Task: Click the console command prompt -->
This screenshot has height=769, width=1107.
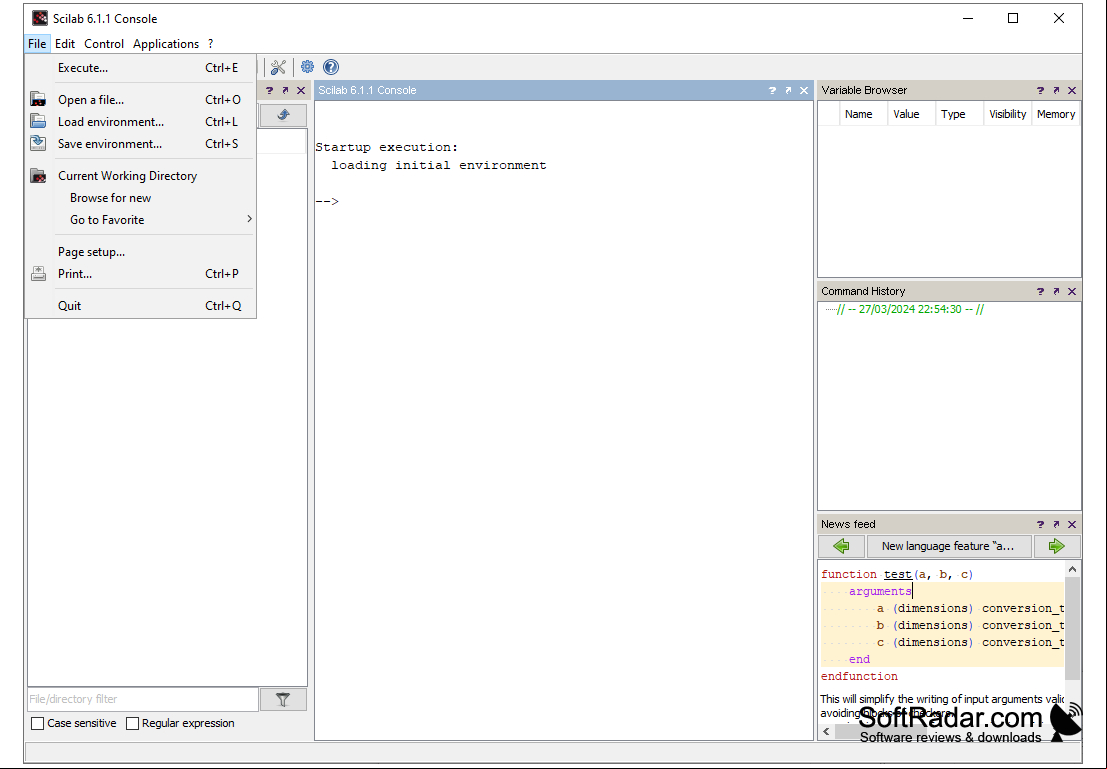Action: click(327, 201)
